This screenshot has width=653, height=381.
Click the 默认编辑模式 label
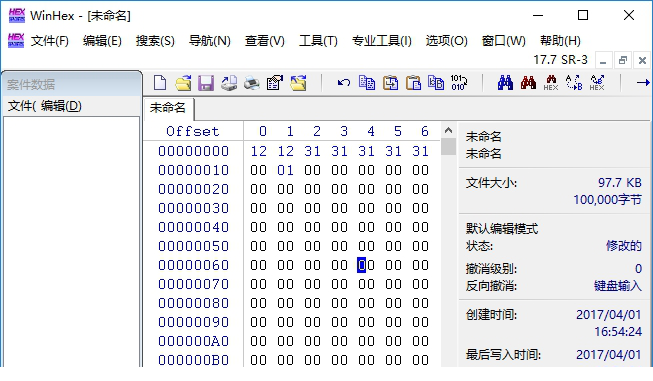(x=502, y=229)
